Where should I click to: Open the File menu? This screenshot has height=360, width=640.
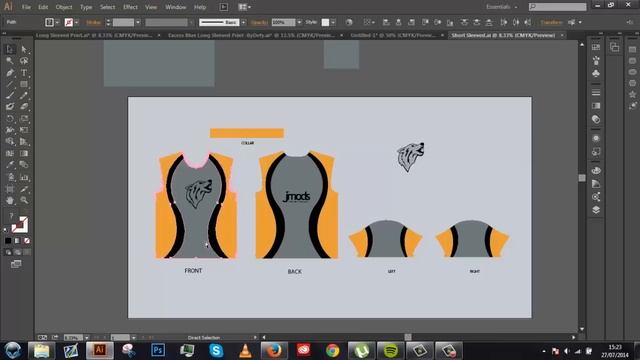pyautogui.click(x=26, y=7)
